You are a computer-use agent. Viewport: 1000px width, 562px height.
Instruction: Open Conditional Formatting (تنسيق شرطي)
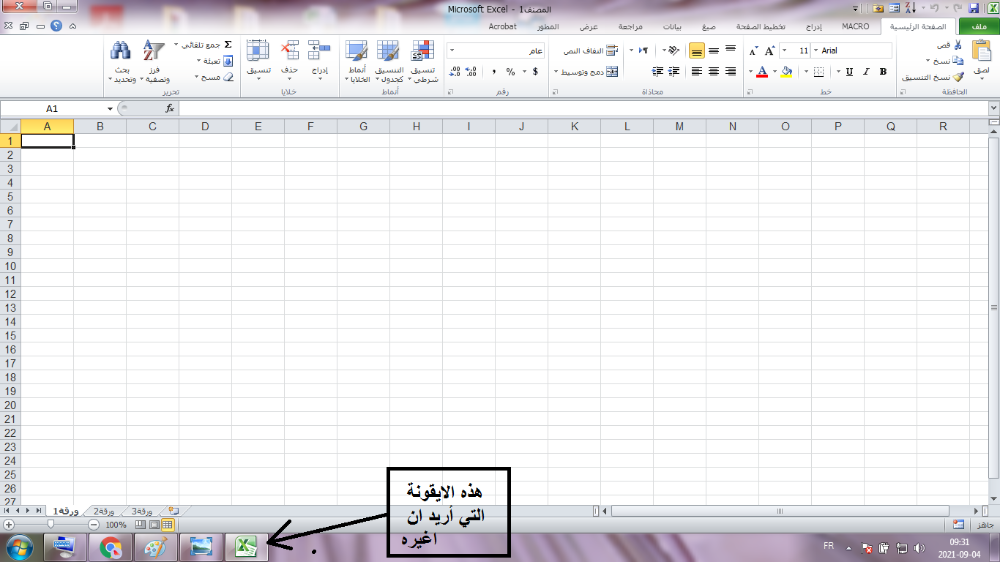click(422, 61)
